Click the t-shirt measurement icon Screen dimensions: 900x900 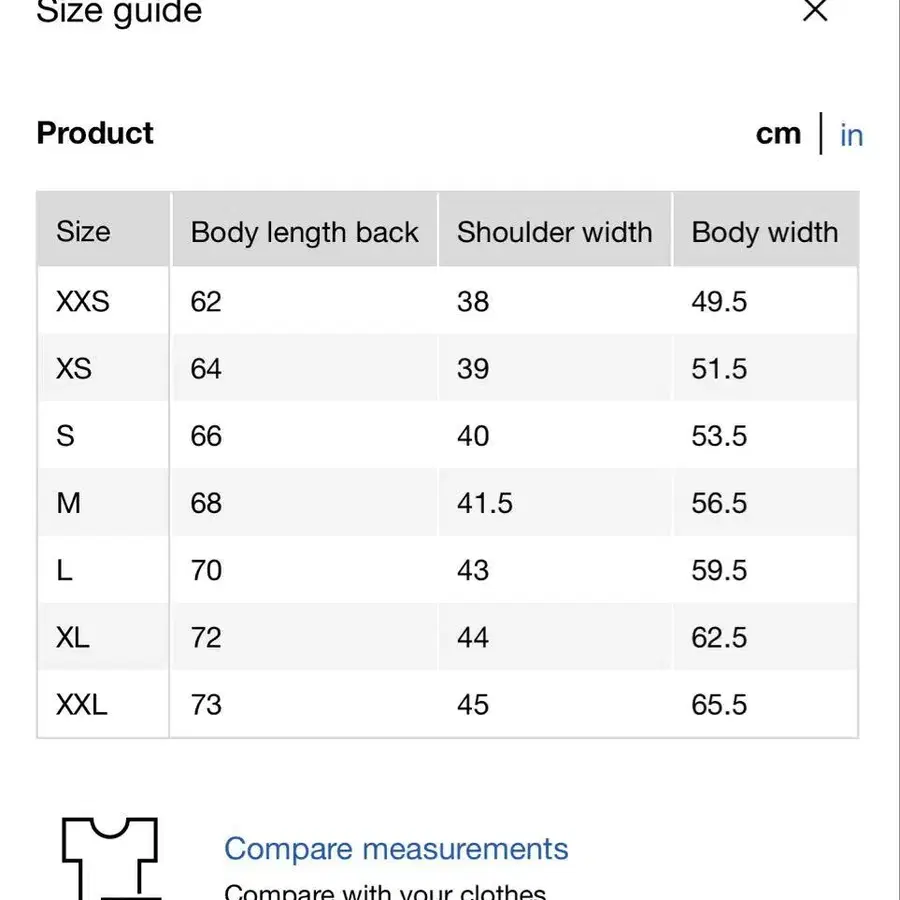pyautogui.click(x=110, y=857)
